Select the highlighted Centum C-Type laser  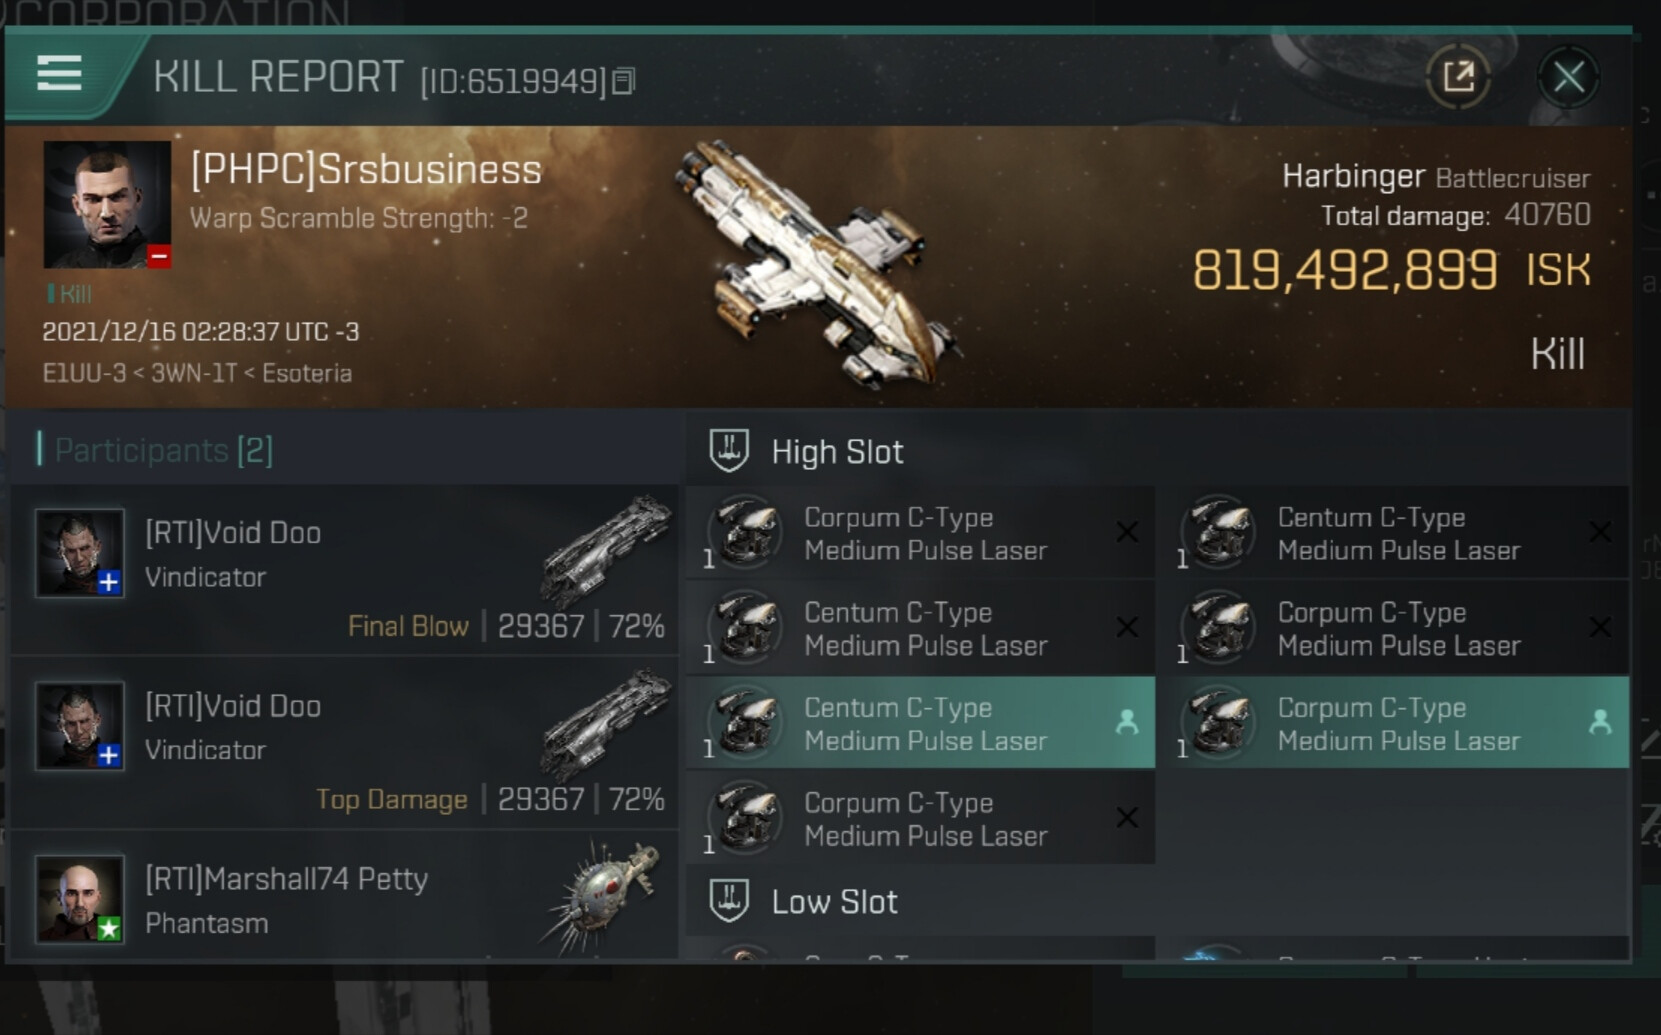tap(920, 723)
